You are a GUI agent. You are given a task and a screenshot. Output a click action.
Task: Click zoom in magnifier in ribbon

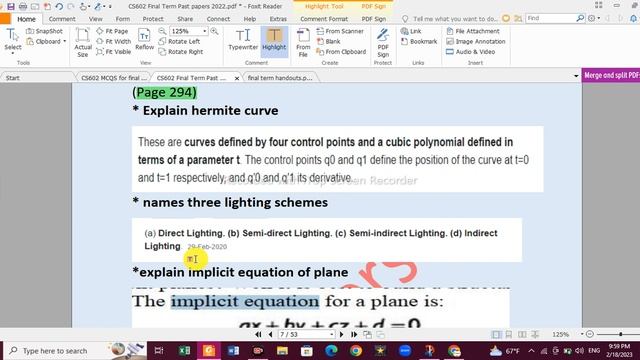tap(214, 31)
